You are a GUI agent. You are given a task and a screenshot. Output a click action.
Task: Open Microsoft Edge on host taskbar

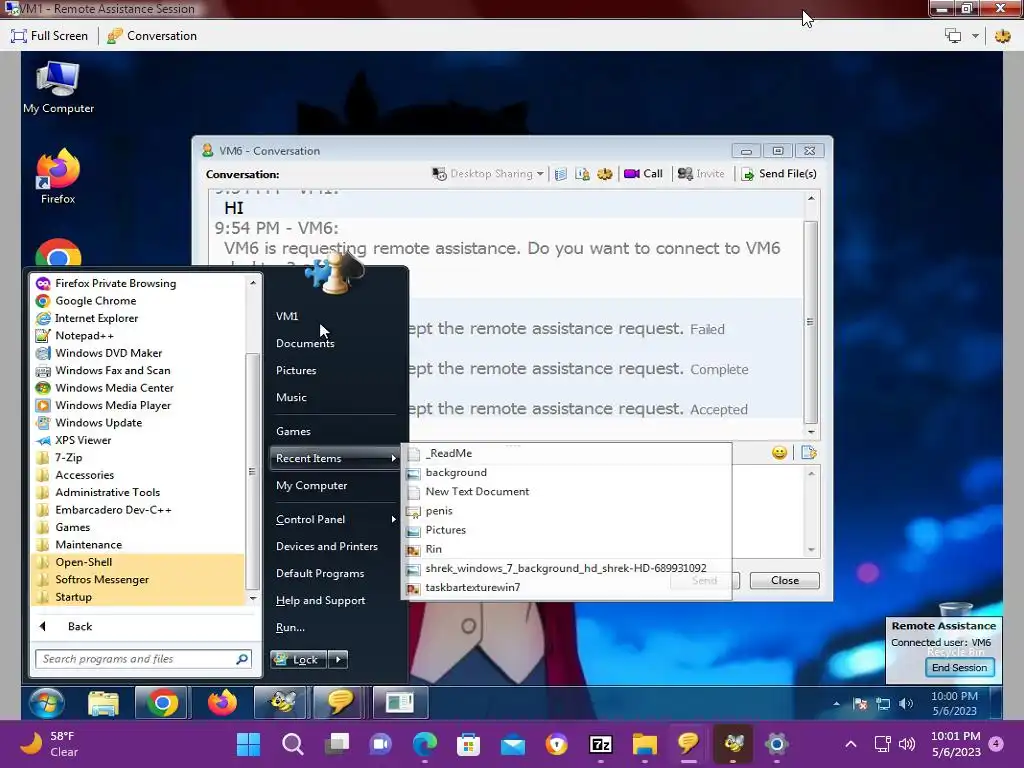pos(424,744)
